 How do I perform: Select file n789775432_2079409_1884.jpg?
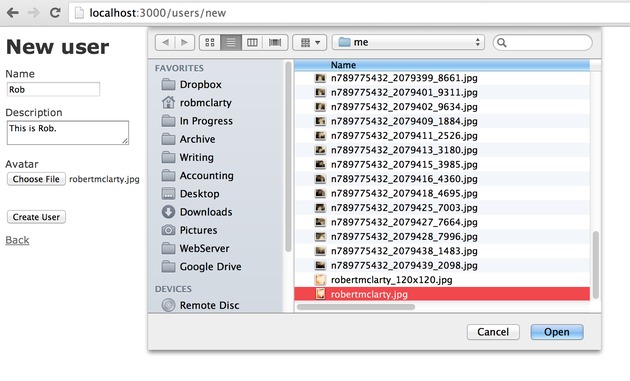tap(442, 121)
